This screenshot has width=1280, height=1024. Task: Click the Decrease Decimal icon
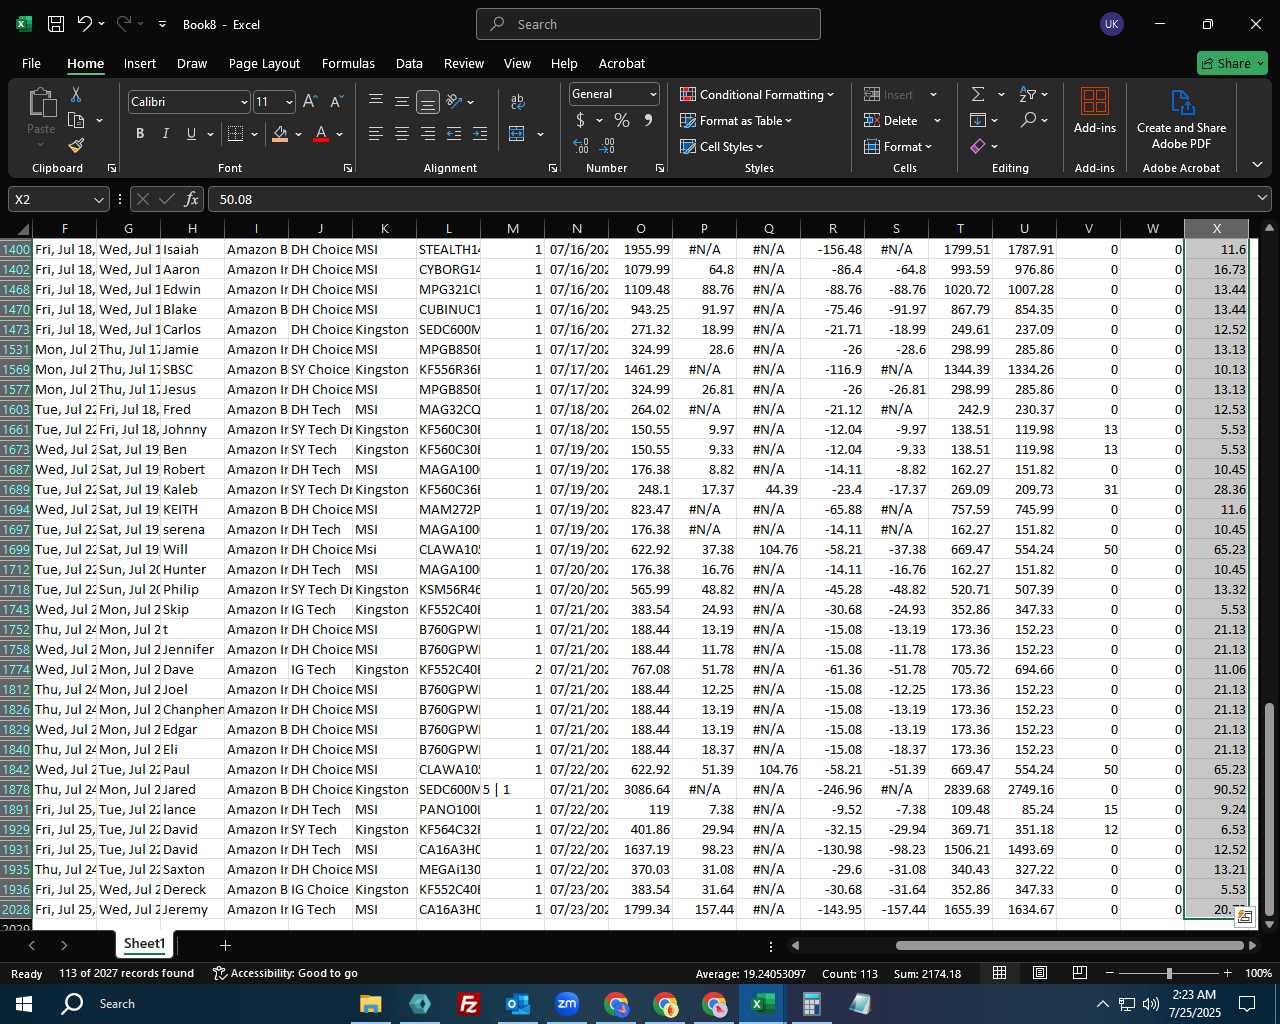pos(607,145)
